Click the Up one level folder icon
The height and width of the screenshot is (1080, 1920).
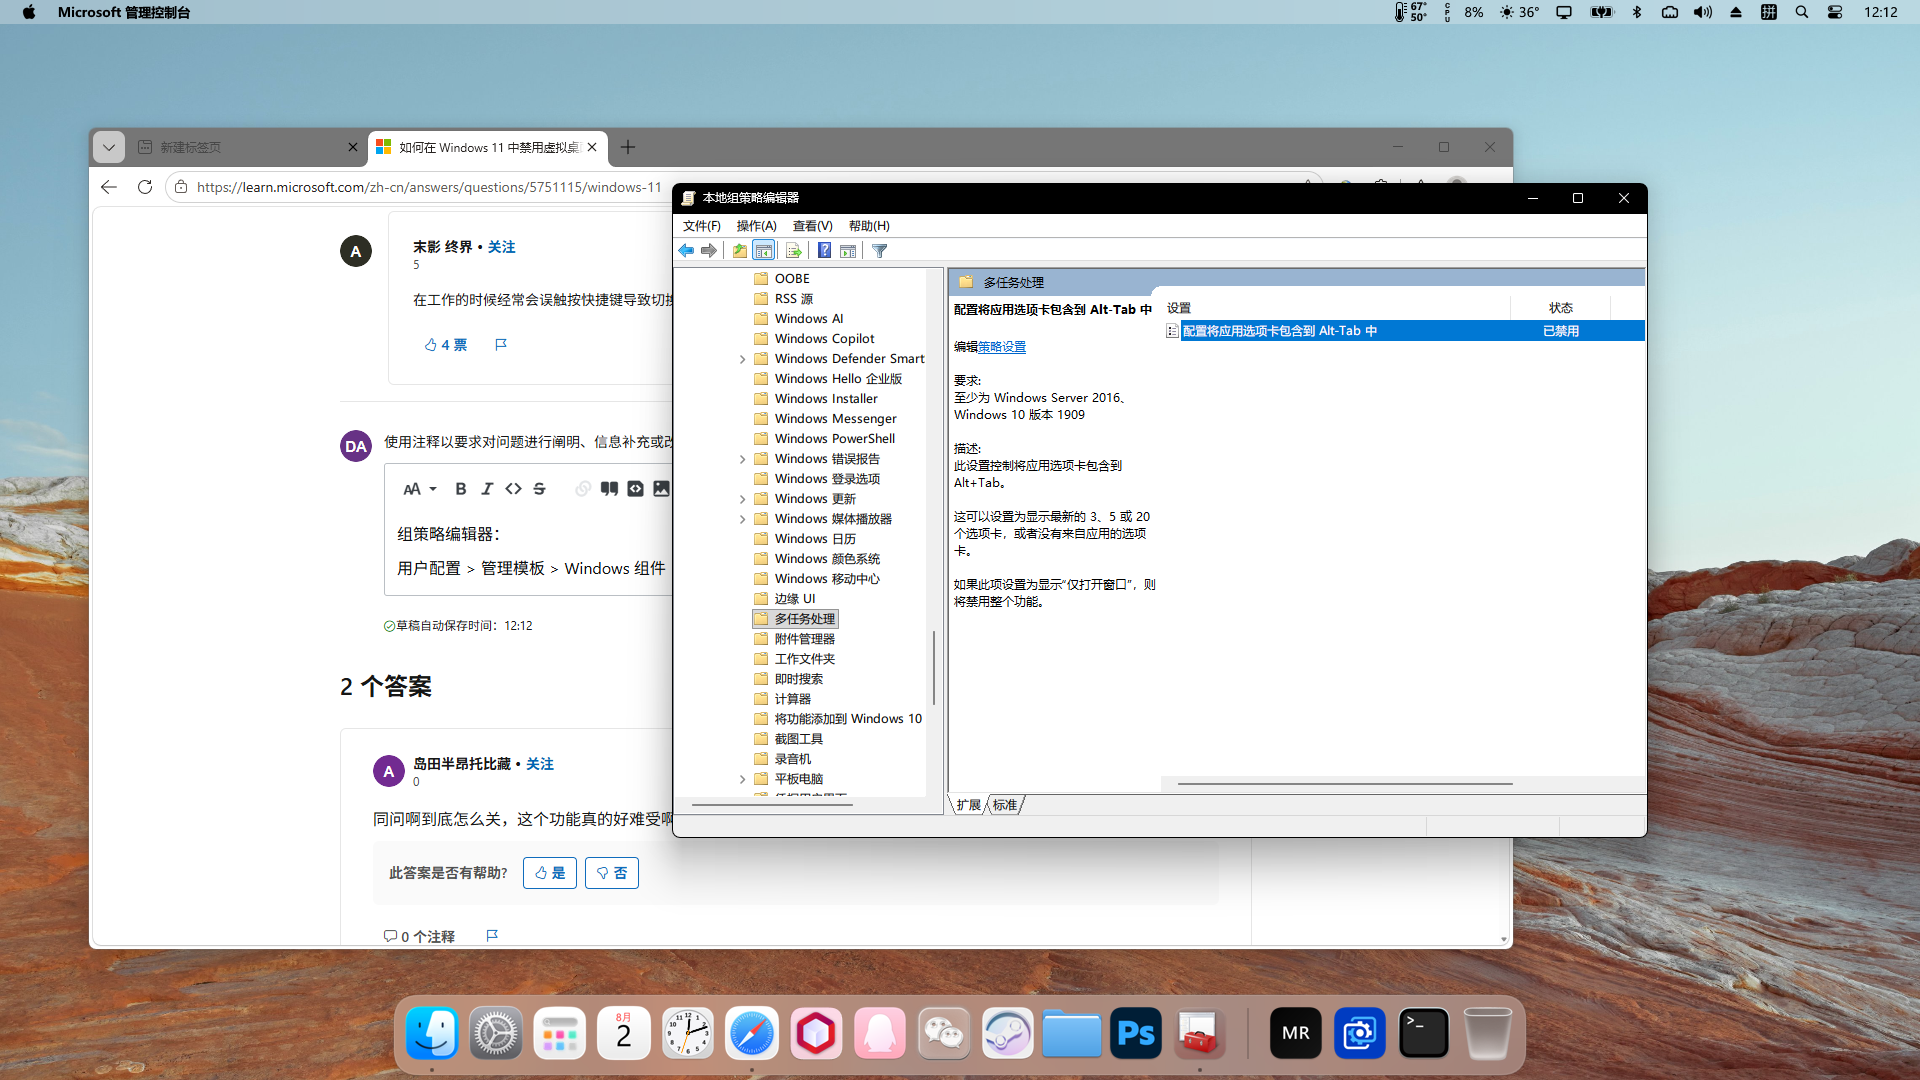click(x=740, y=251)
